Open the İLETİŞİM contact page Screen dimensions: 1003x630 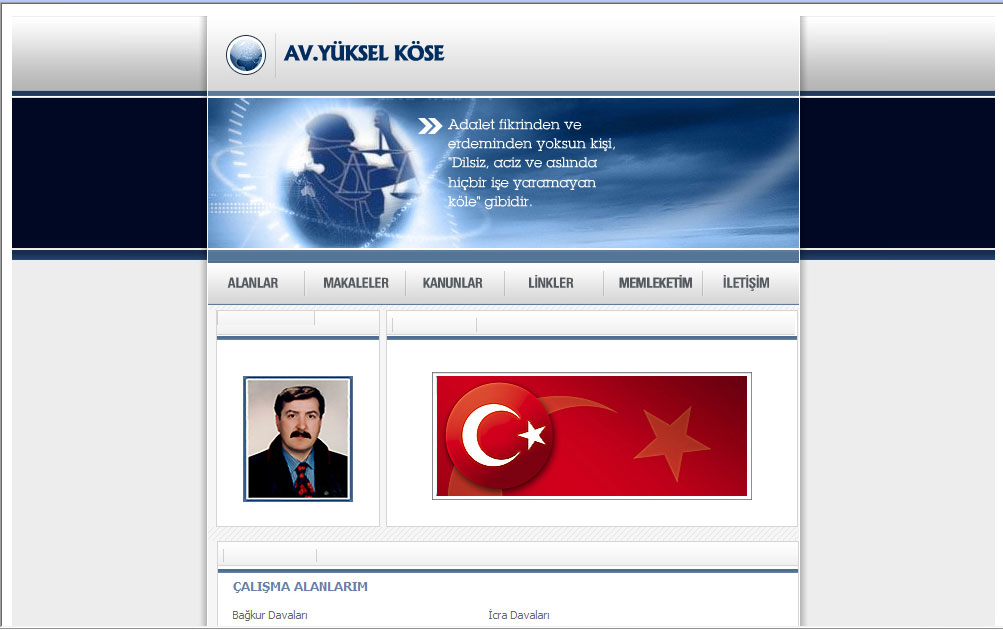tap(746, 283)
